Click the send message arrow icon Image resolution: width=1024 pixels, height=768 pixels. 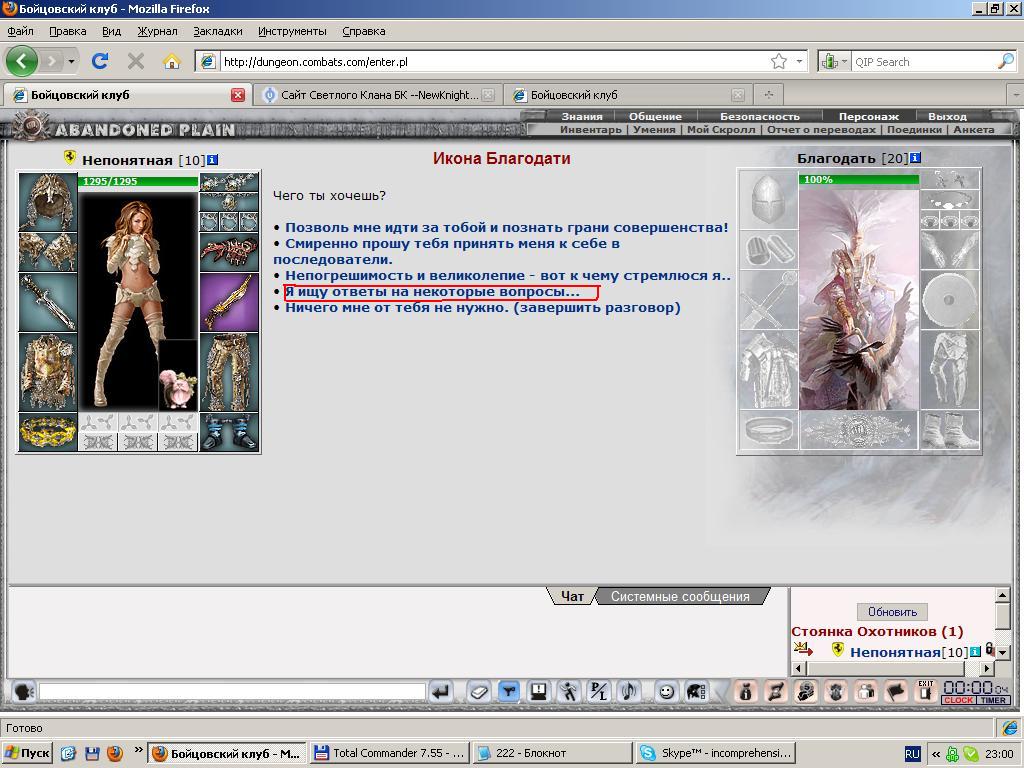[441, 691]
